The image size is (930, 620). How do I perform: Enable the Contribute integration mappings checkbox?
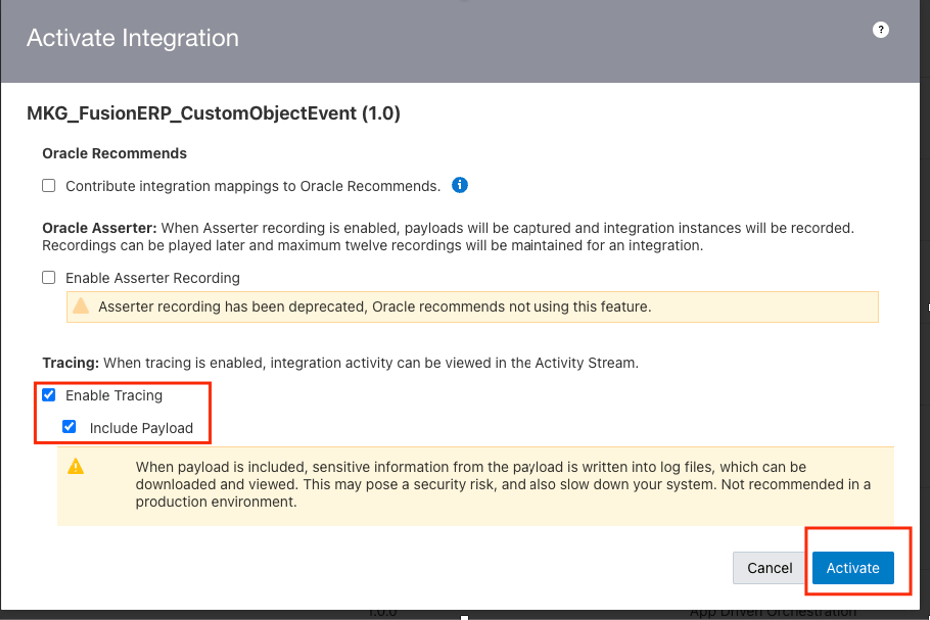point(49,186)
